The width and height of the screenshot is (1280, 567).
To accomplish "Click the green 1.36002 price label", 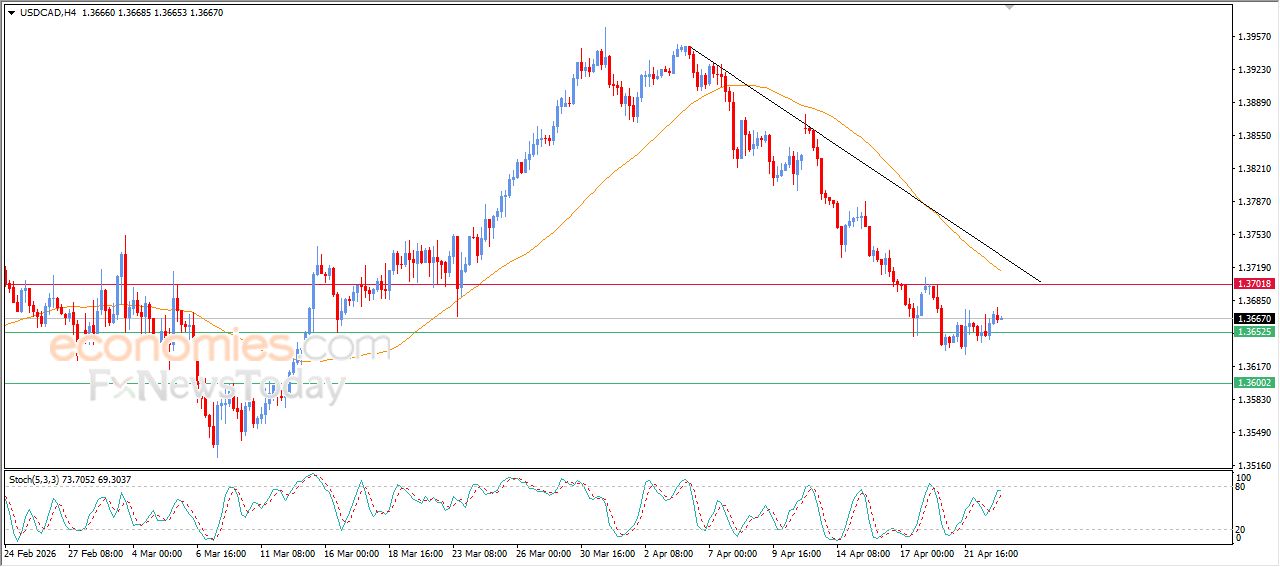I will tap(1254, 383).
